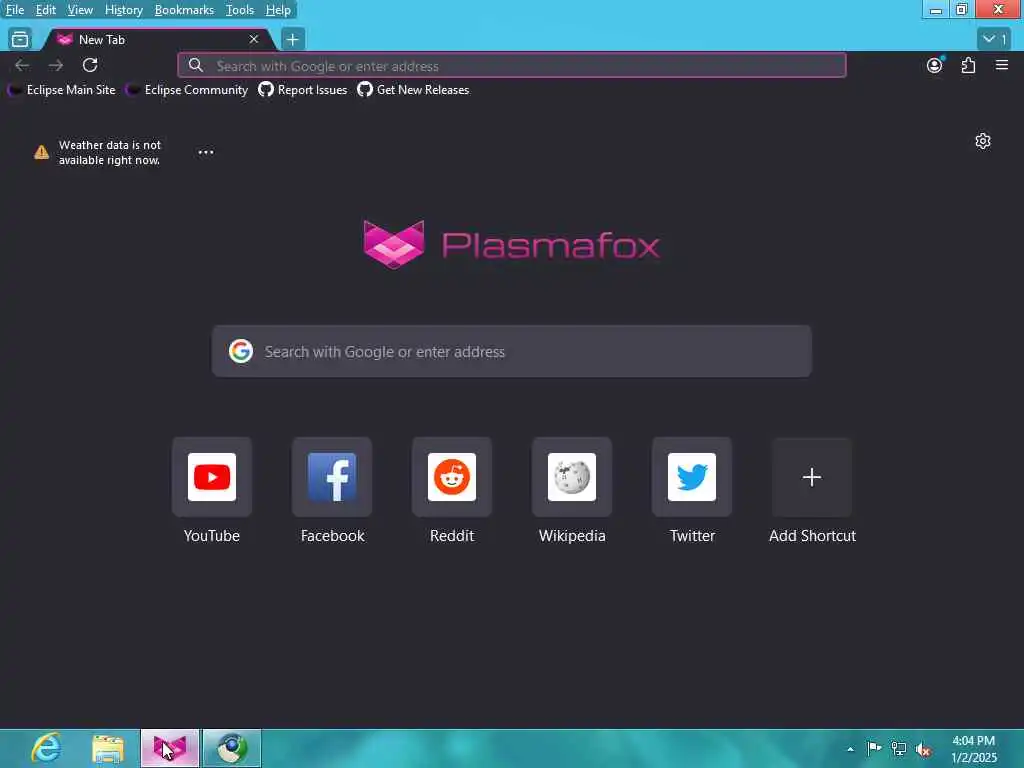Screen dimensions: 1024x768
Task: Focus the center Google search box
Action: click(512, 351)
